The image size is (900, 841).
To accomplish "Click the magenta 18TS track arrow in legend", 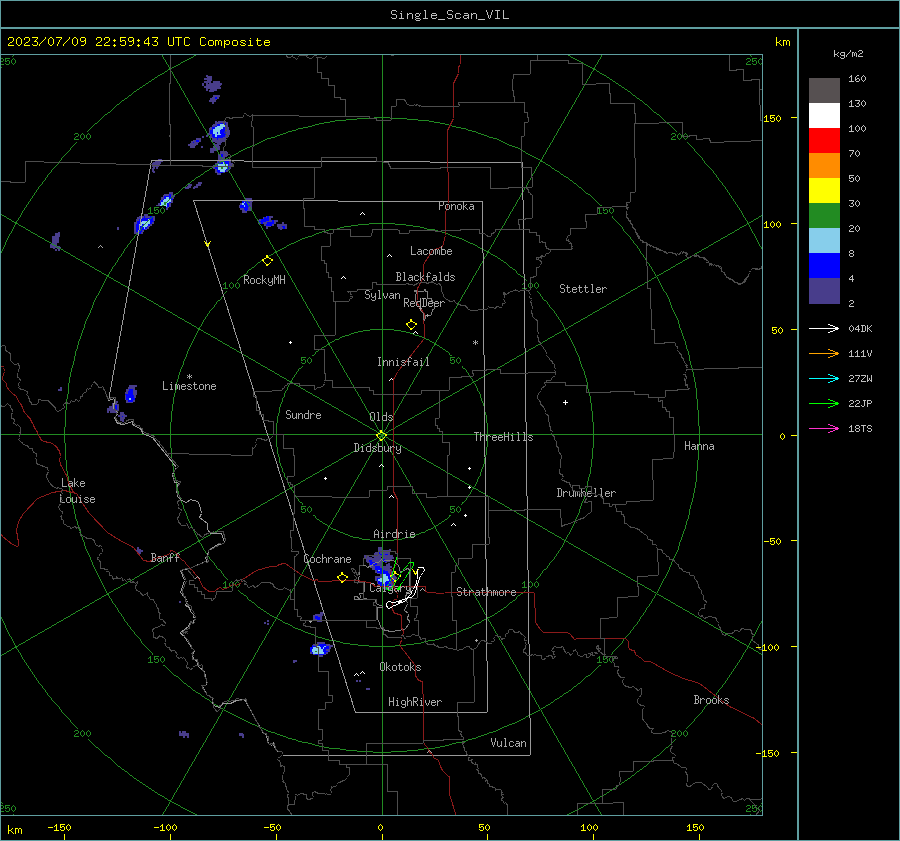I will [x=824, y=429].
